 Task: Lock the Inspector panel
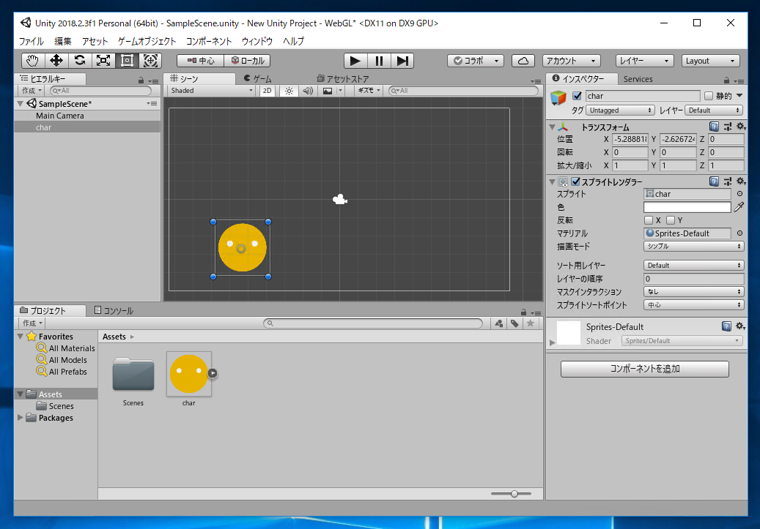pos(726,80)
